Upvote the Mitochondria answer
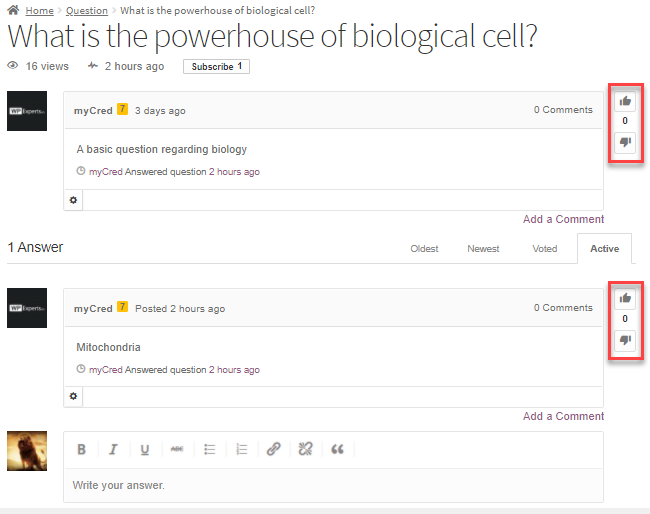Image resolution: width=650 pixels, height=514 pixels. (x=625, y=297)
